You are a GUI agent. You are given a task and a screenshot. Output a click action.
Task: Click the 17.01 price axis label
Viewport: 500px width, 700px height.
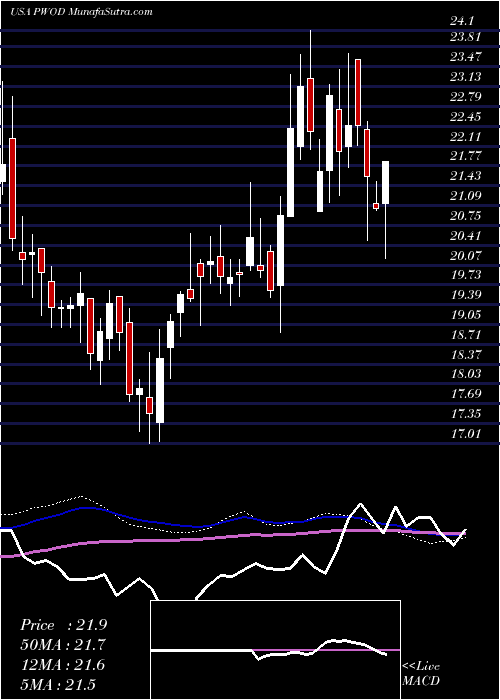point(466,433)
